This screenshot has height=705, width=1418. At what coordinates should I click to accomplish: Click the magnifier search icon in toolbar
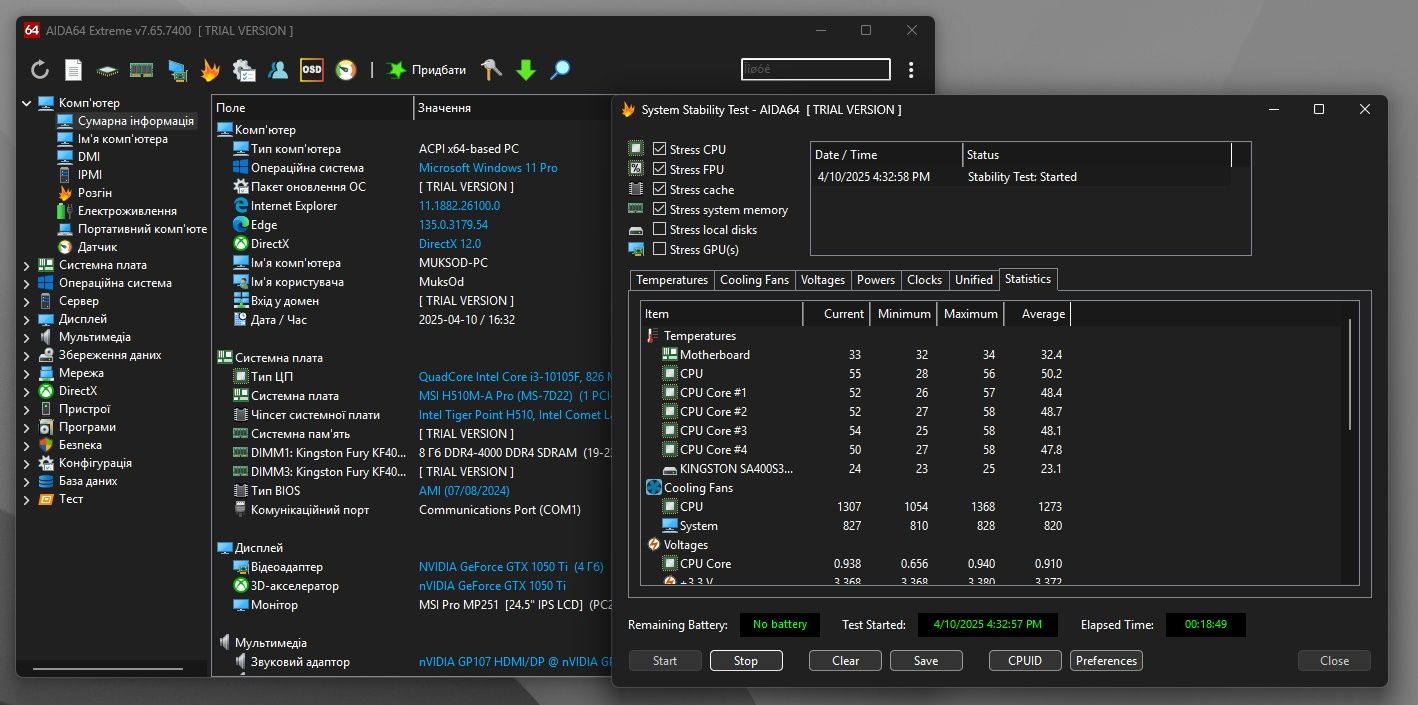pyautogui.click(x=560, y=70)
